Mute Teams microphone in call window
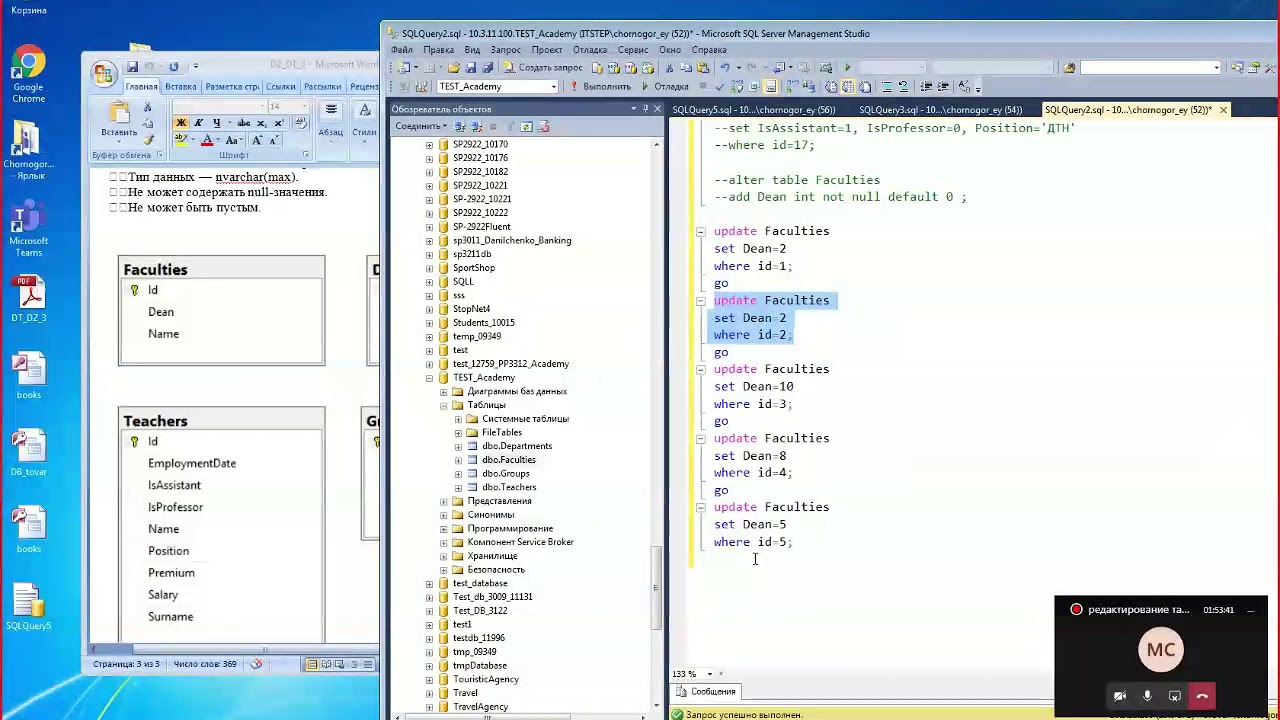This screenshot has width=1280, height=720. pyautogui.click(x=1147, y=696)
